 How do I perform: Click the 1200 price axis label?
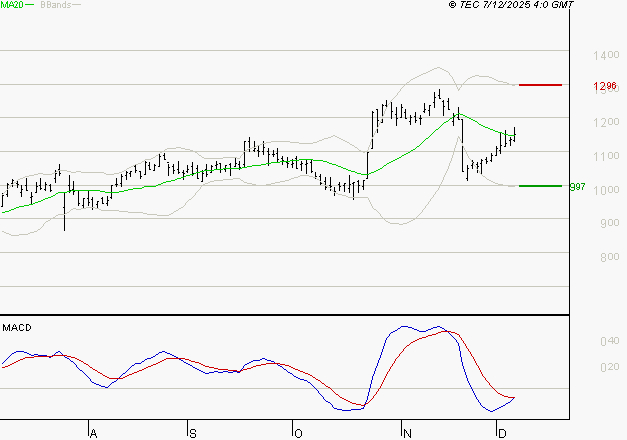pos(606,122)
